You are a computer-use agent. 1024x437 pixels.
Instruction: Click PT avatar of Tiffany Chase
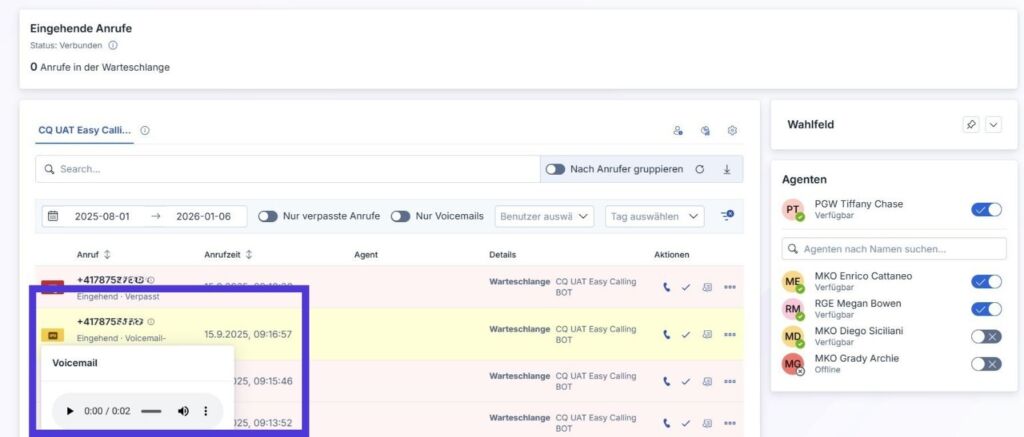793,210
